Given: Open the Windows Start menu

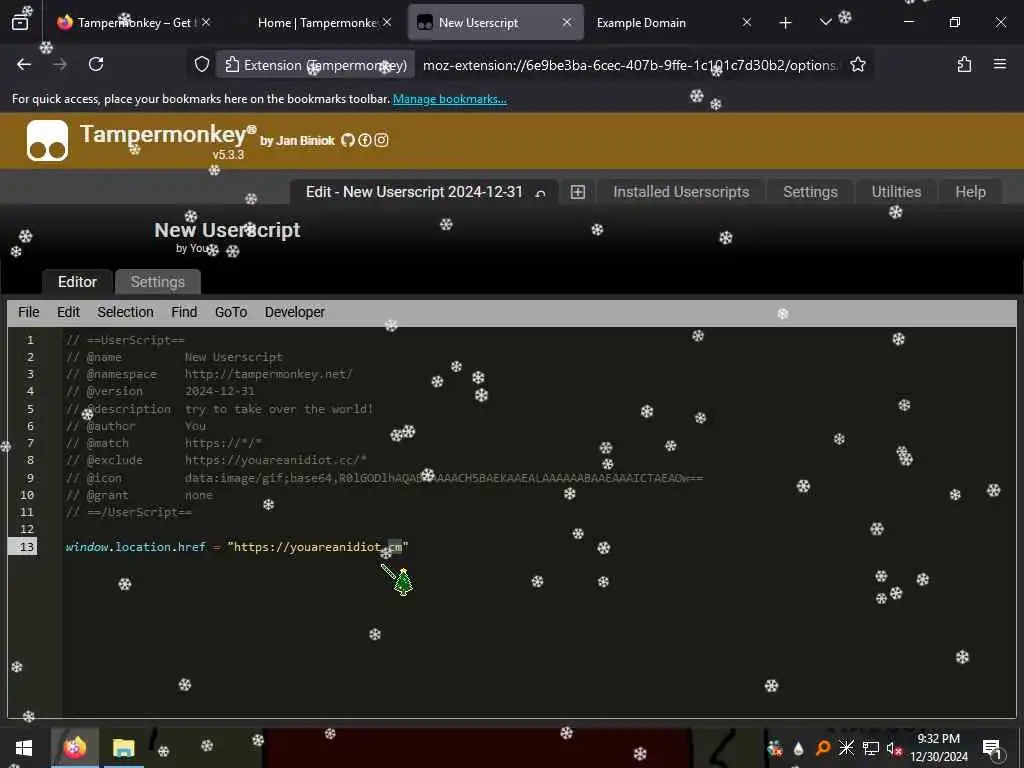Looking at the screenshot, I should 24,748.
